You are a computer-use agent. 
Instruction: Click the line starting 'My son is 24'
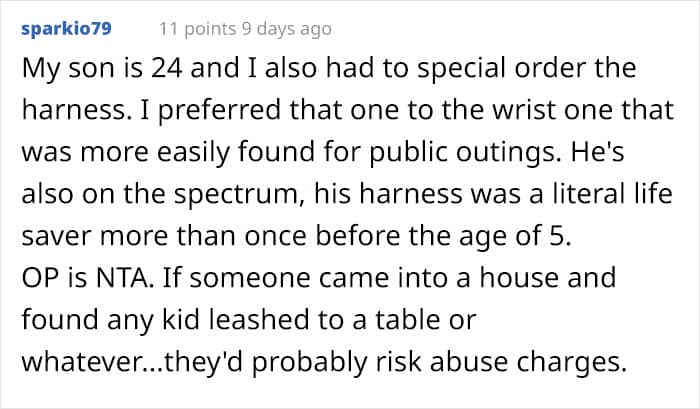coord(329,68)
